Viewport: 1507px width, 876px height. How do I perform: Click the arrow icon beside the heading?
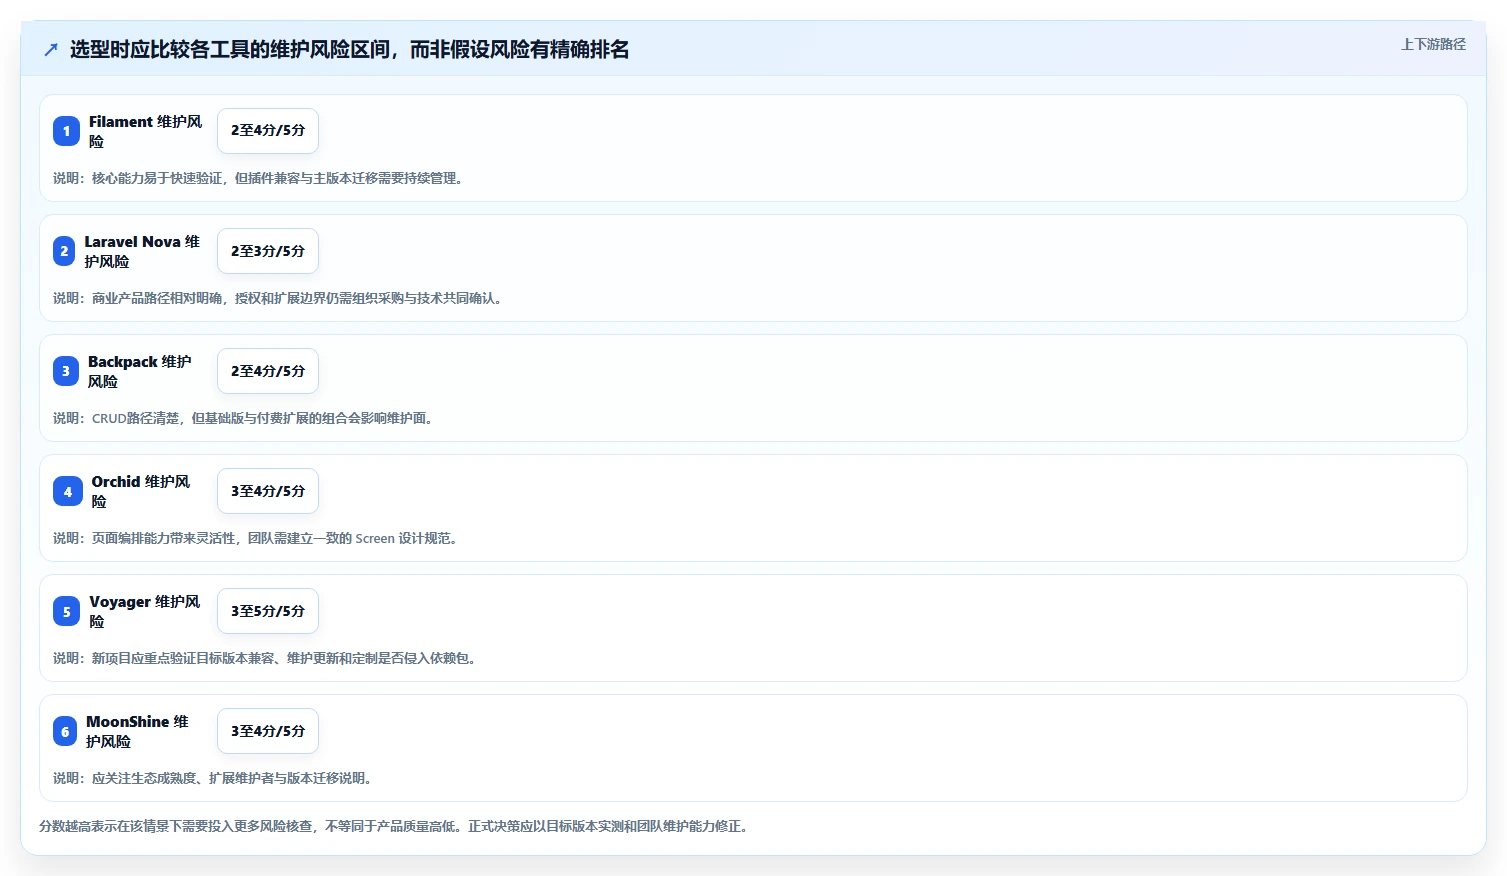51,49
